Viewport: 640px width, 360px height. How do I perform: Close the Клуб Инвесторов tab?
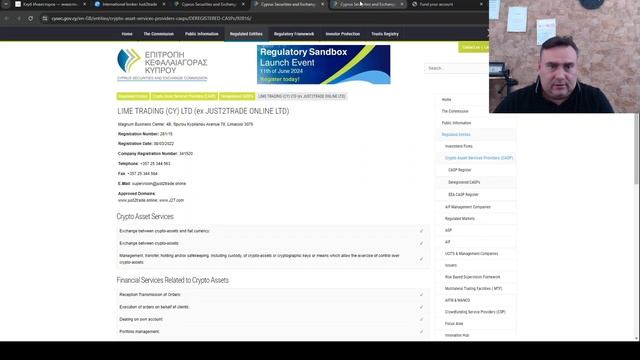tap(84, 4)
